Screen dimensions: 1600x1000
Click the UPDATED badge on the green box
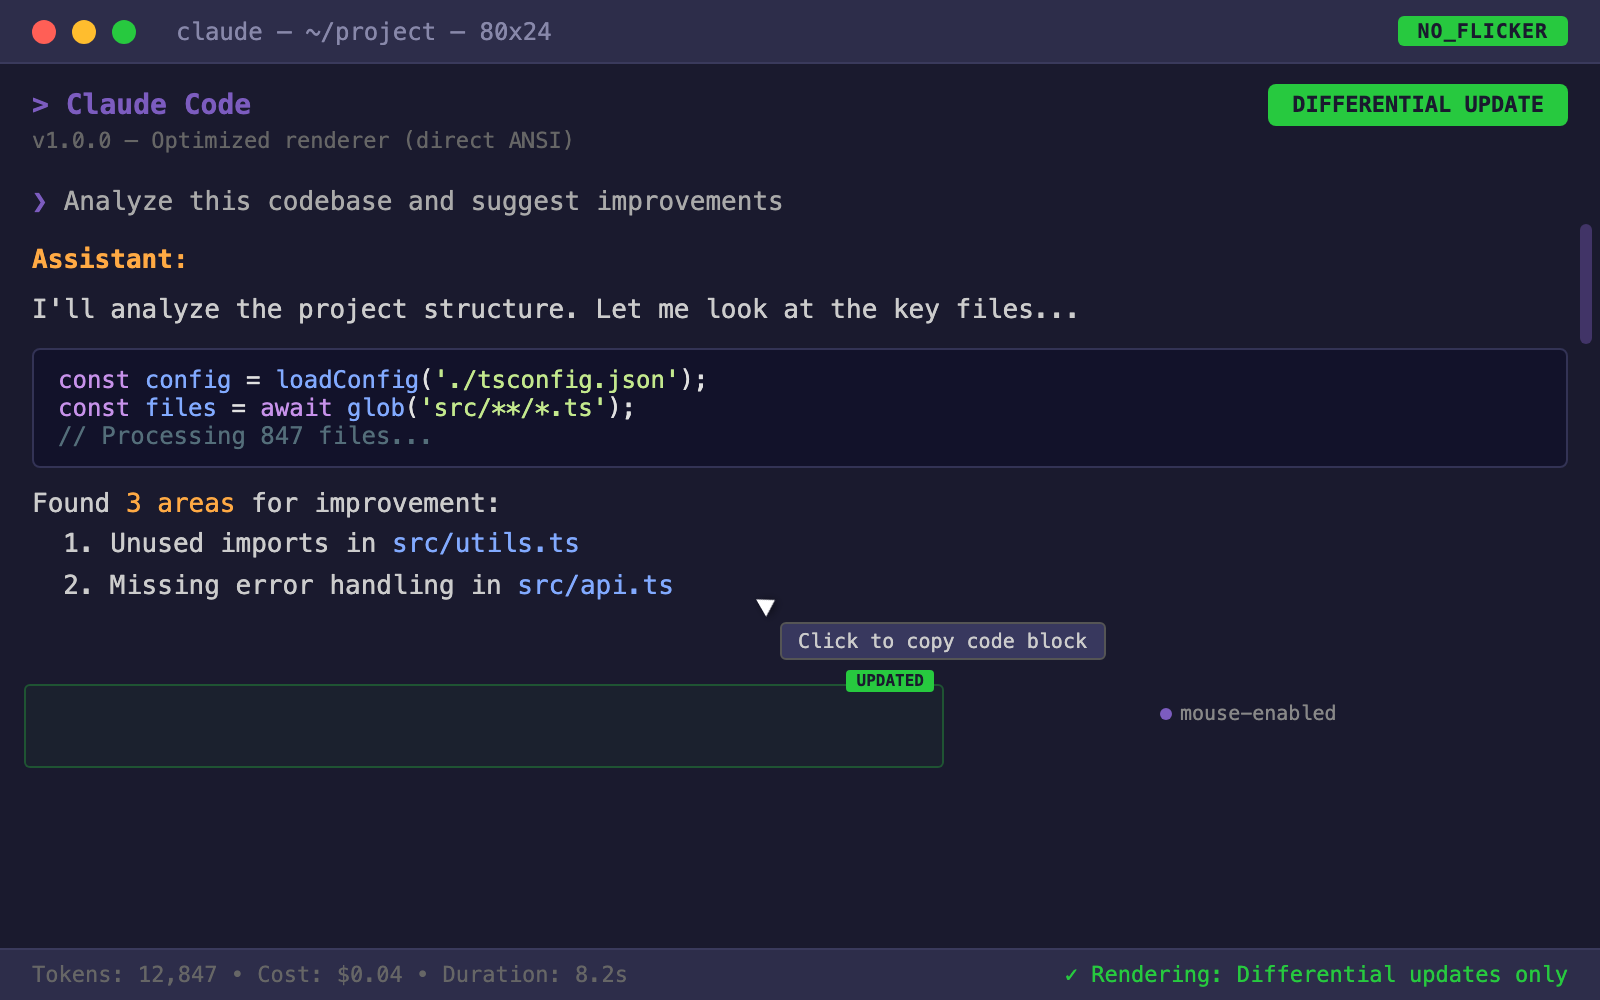(x=890, y=681)
